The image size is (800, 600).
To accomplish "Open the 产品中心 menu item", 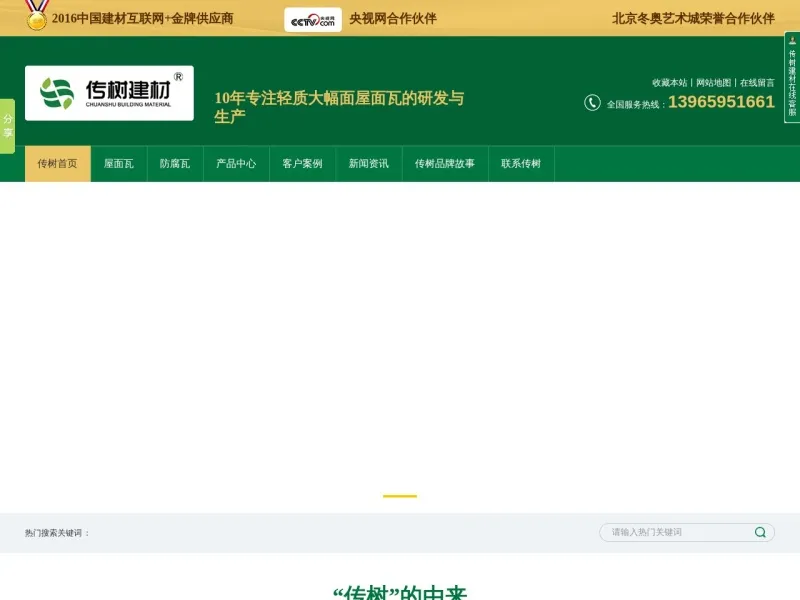I will [236, 164].
